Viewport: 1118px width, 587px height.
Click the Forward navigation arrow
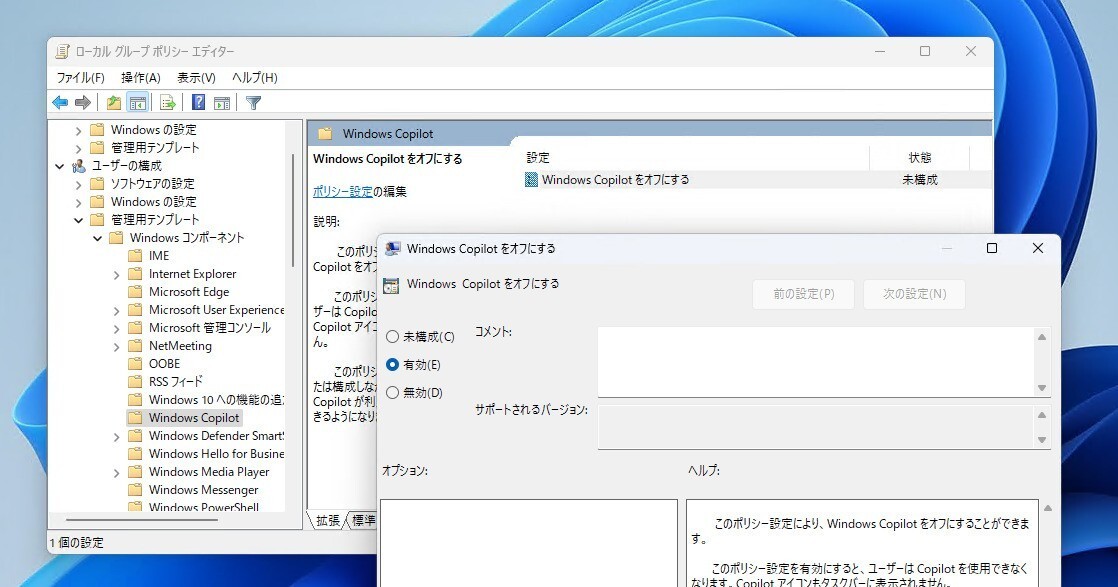81,102
